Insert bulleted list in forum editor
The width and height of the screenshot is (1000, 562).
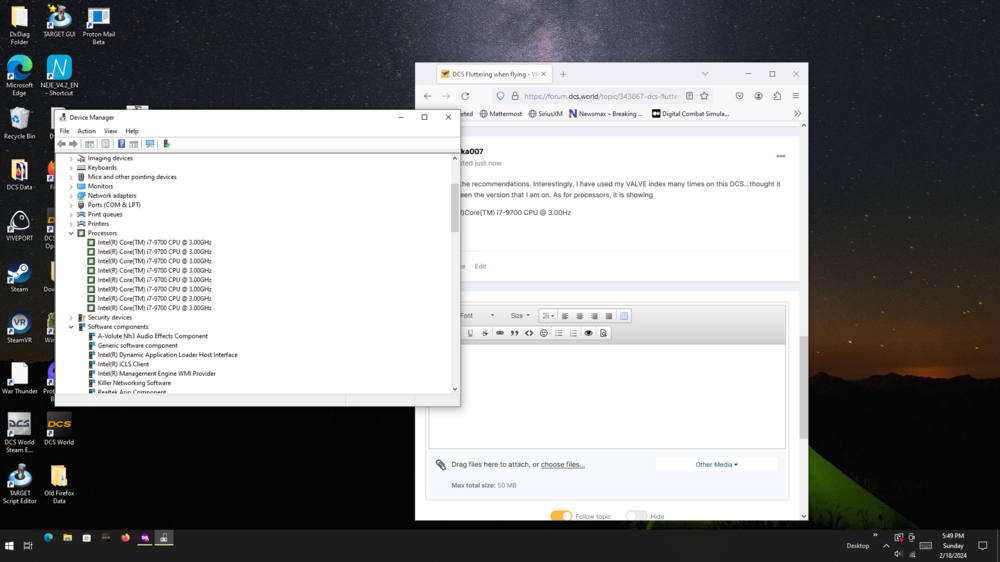[x=559, y=333]
